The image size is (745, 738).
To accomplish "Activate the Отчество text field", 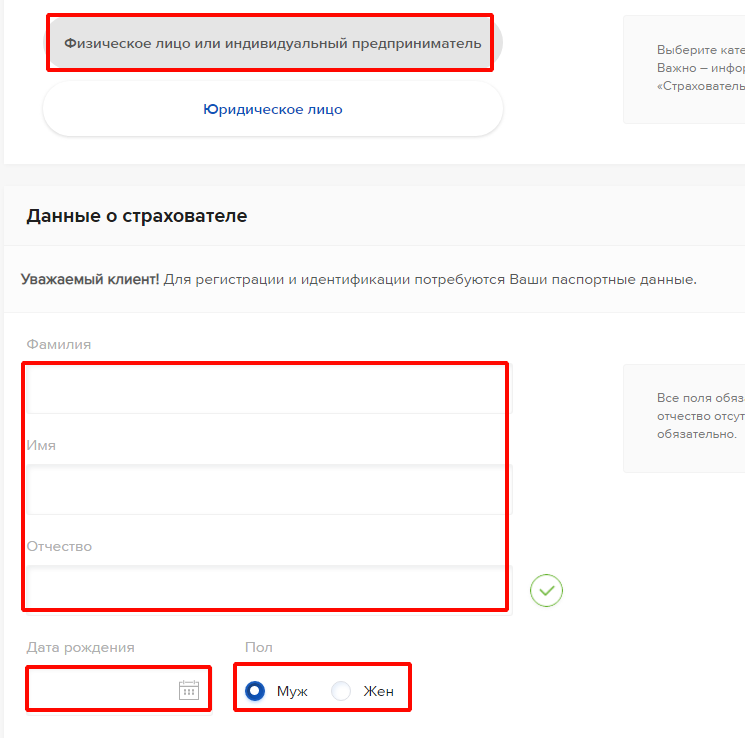I will 269,590.
